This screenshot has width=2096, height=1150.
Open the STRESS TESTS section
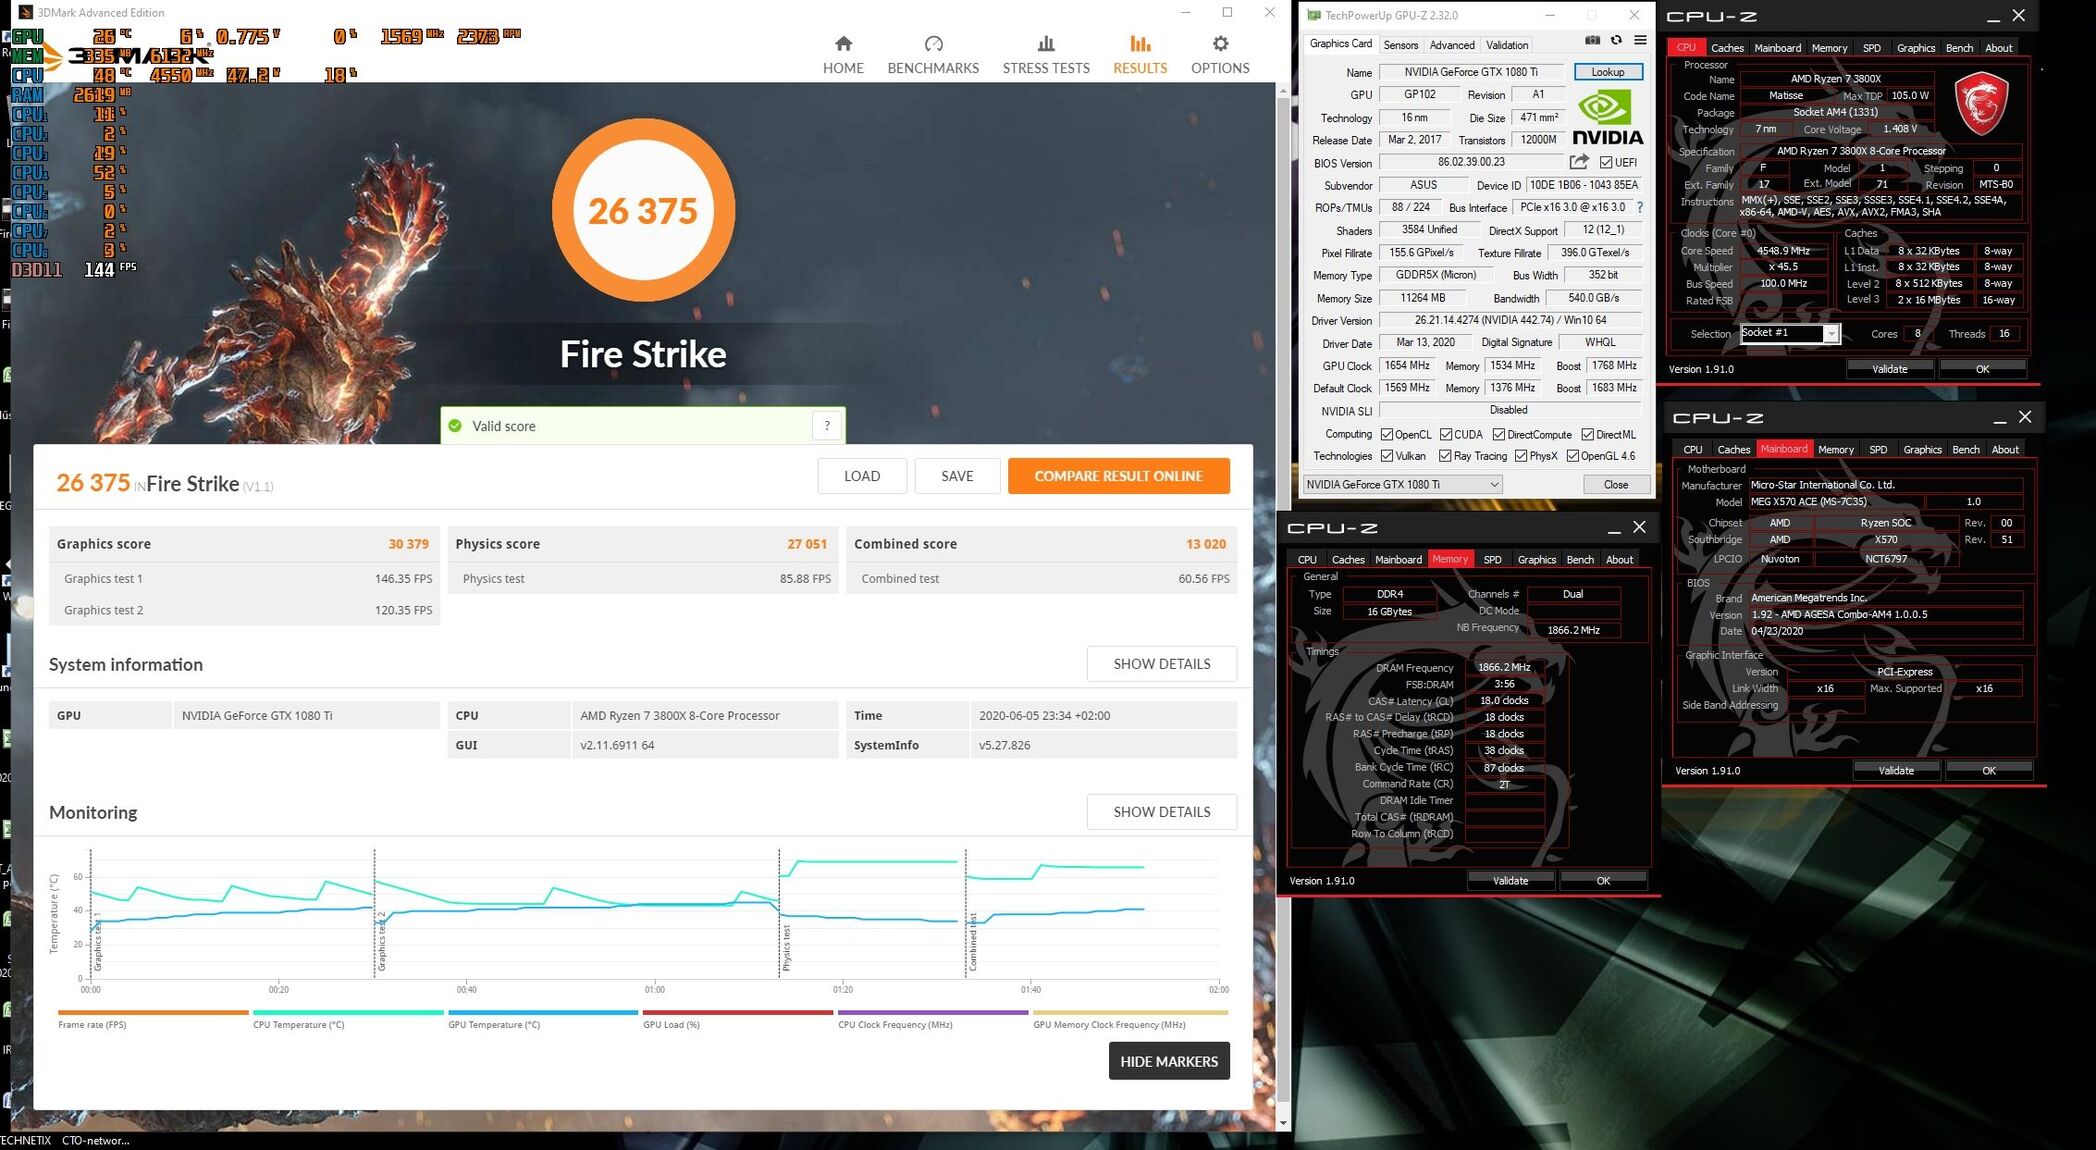(1046, 55)
